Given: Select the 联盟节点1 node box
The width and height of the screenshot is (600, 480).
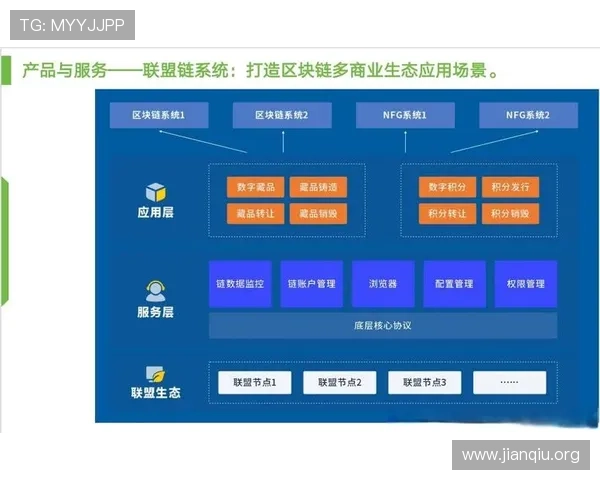Looking at the screenshot, I should pos(255,382).
